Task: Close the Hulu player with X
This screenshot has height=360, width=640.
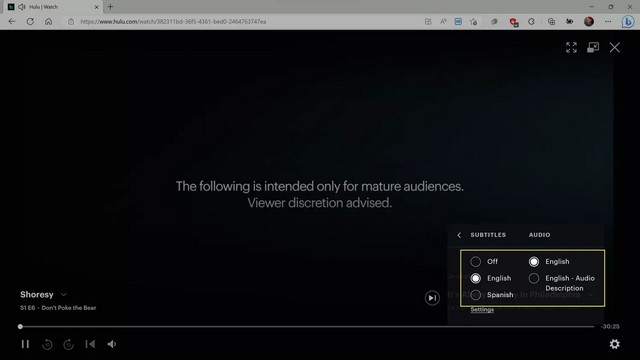Action: coord(615,47)
